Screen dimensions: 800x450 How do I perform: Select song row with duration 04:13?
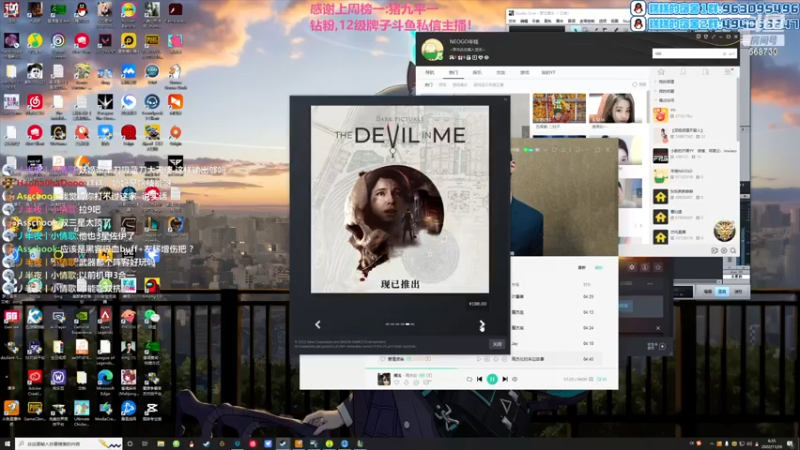click(x=554, y=312)
